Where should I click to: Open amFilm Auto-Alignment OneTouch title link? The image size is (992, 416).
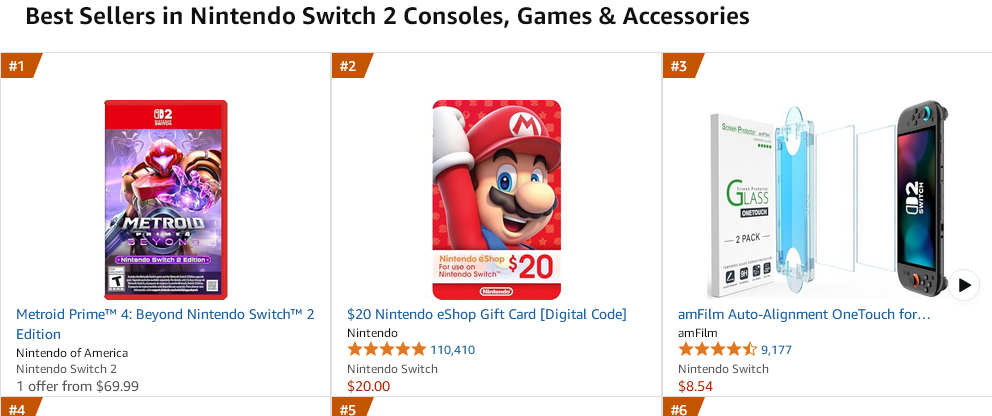tap(804, 314)
